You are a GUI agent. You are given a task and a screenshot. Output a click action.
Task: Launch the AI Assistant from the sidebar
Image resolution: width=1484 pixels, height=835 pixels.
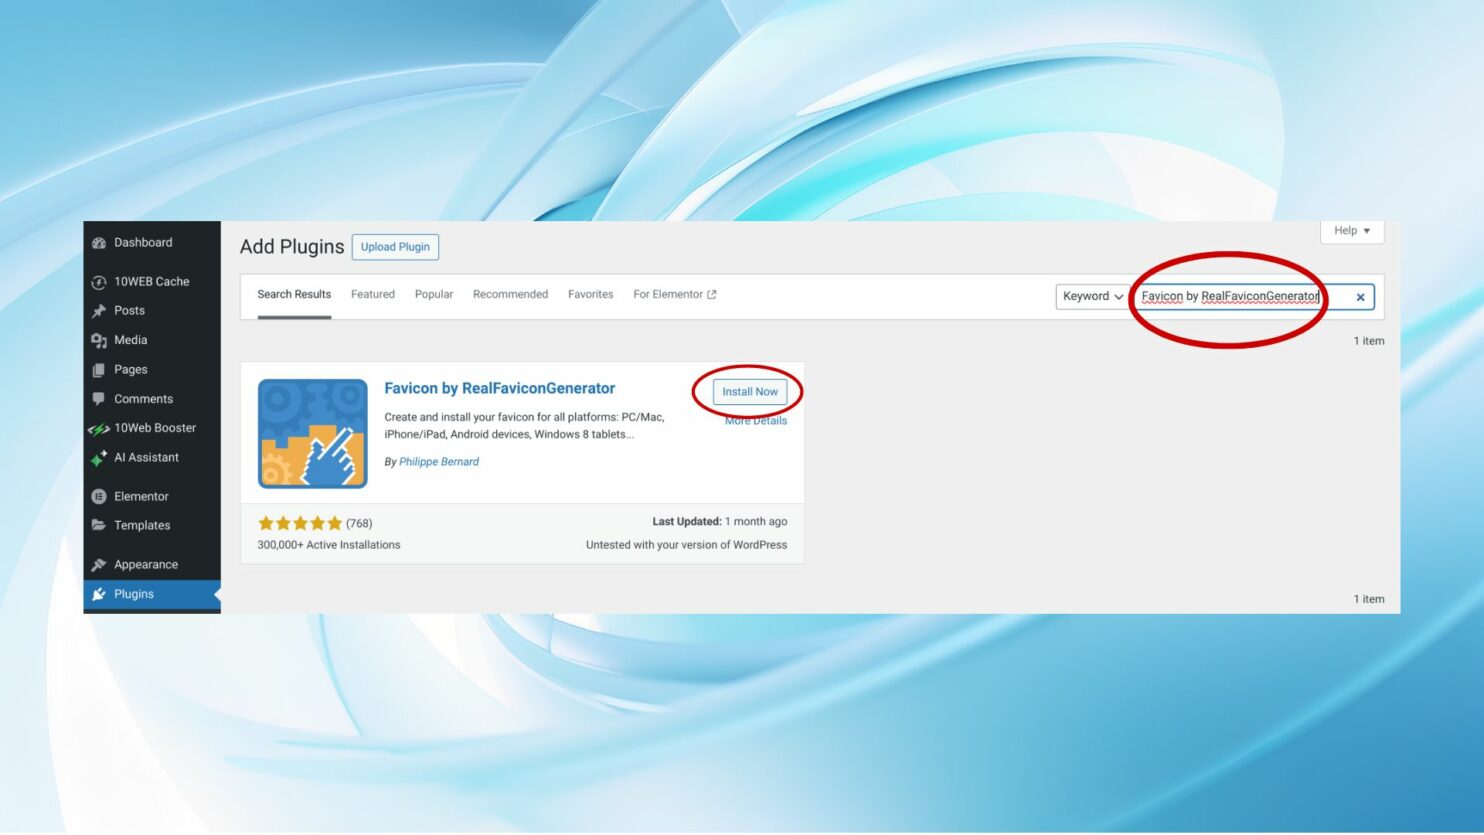pos(99,457)
